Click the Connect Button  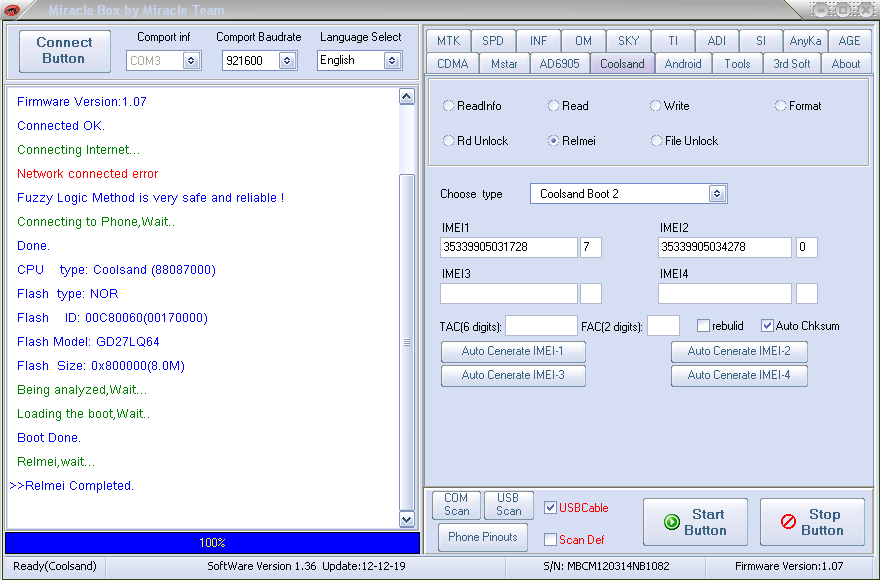[x=65, y=51]
